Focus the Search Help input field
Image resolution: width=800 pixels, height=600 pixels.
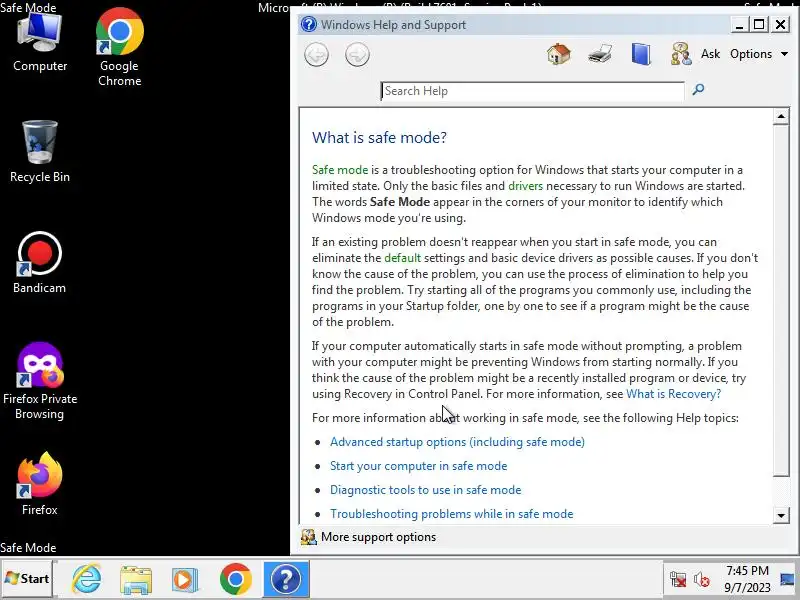(532, 91)
